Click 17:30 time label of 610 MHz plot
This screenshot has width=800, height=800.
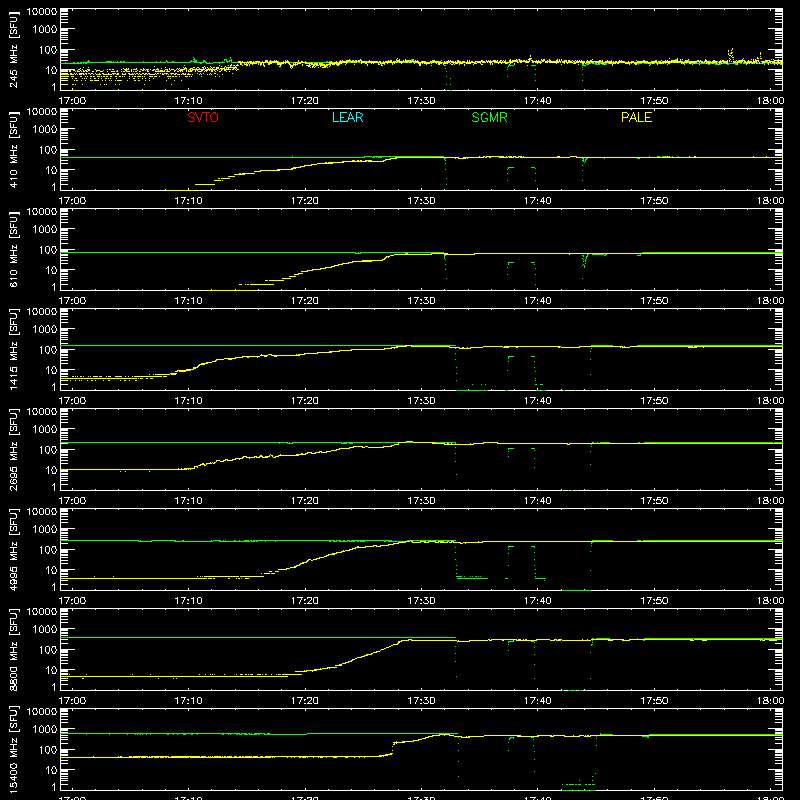point(421,301)
